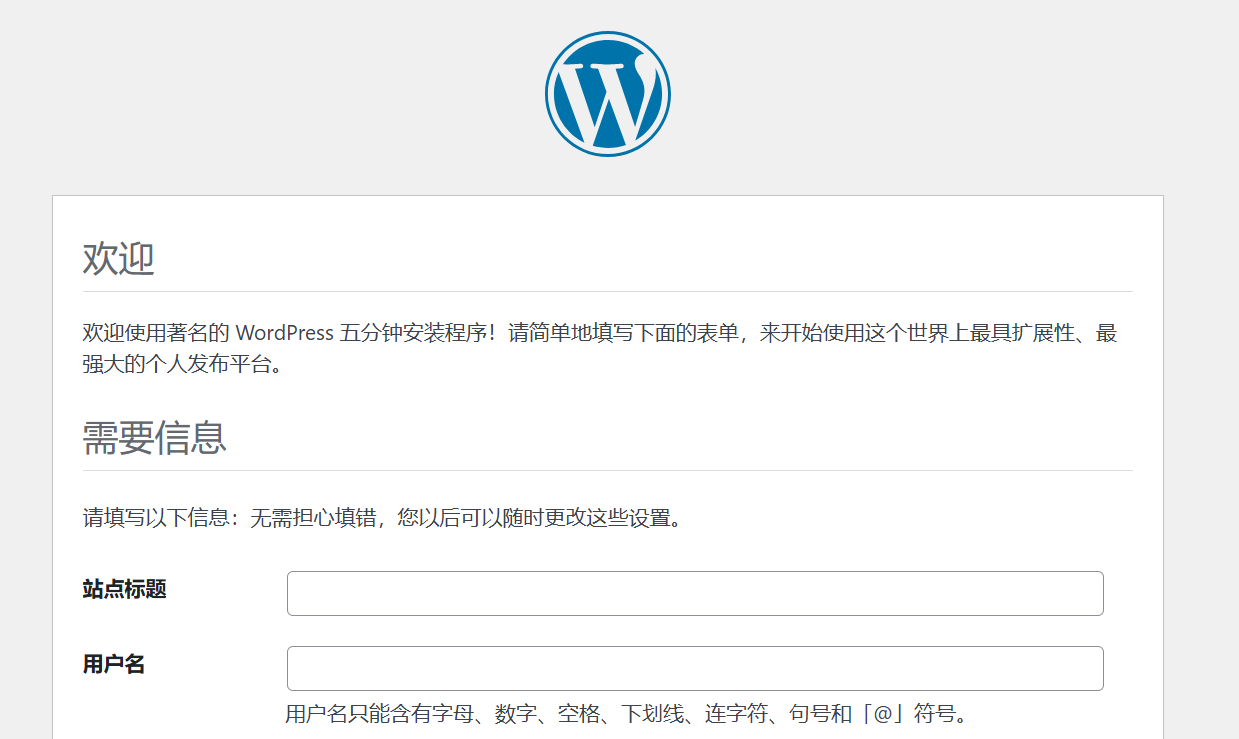The width and height of the screenshot is (1239, 739).
Task: Click the 需要信息 heading
Action: pos(154,438)
